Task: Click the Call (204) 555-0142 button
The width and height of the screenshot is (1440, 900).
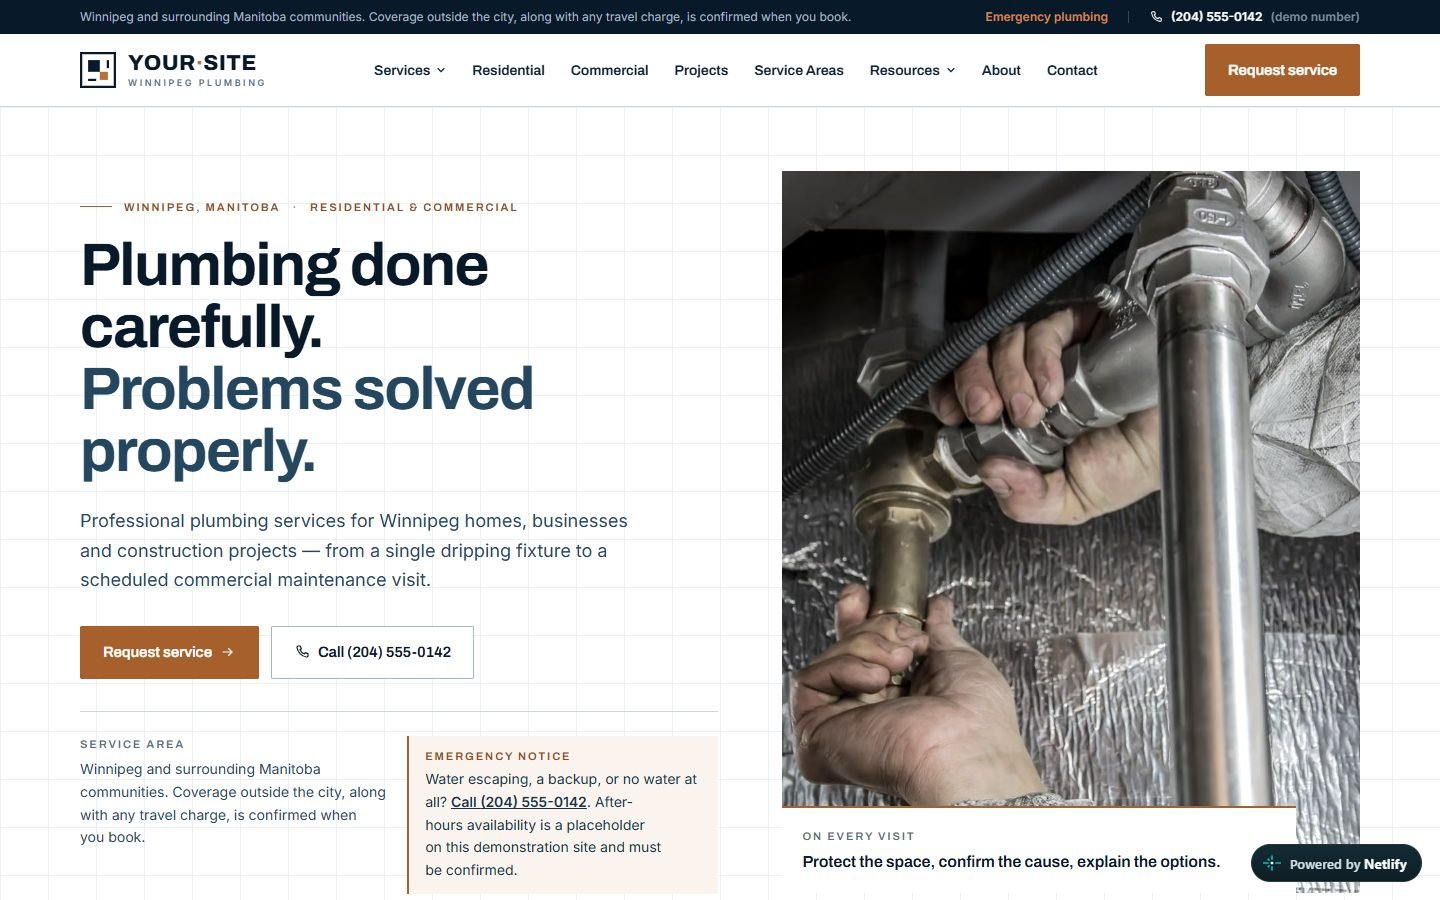Action: 372,652
